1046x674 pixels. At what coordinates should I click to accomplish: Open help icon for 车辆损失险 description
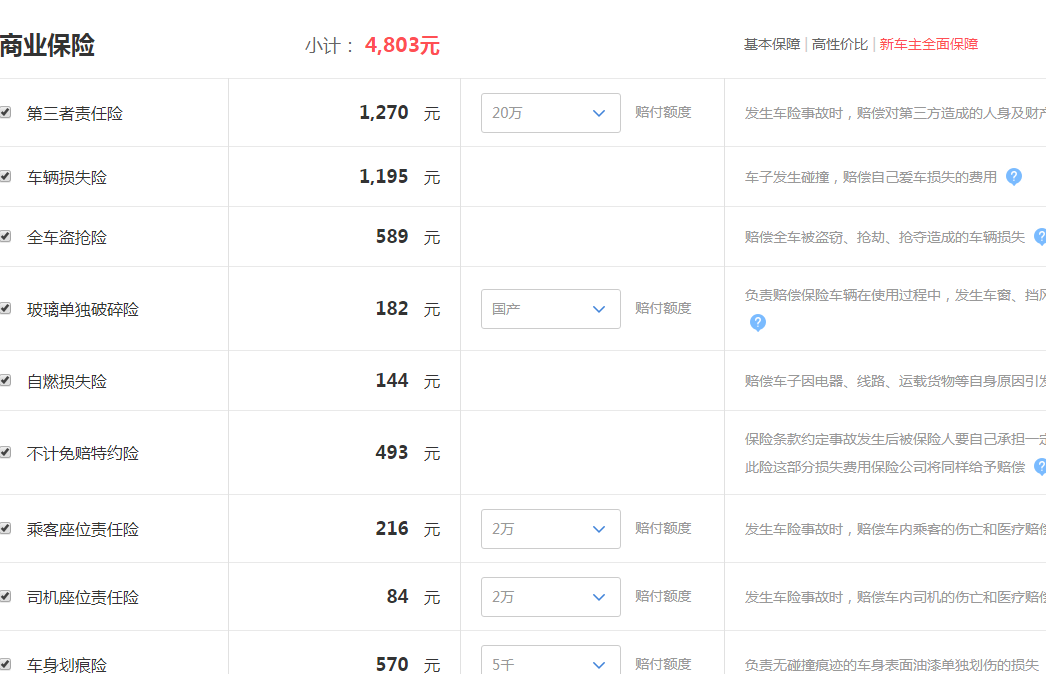coord(1013,177)
